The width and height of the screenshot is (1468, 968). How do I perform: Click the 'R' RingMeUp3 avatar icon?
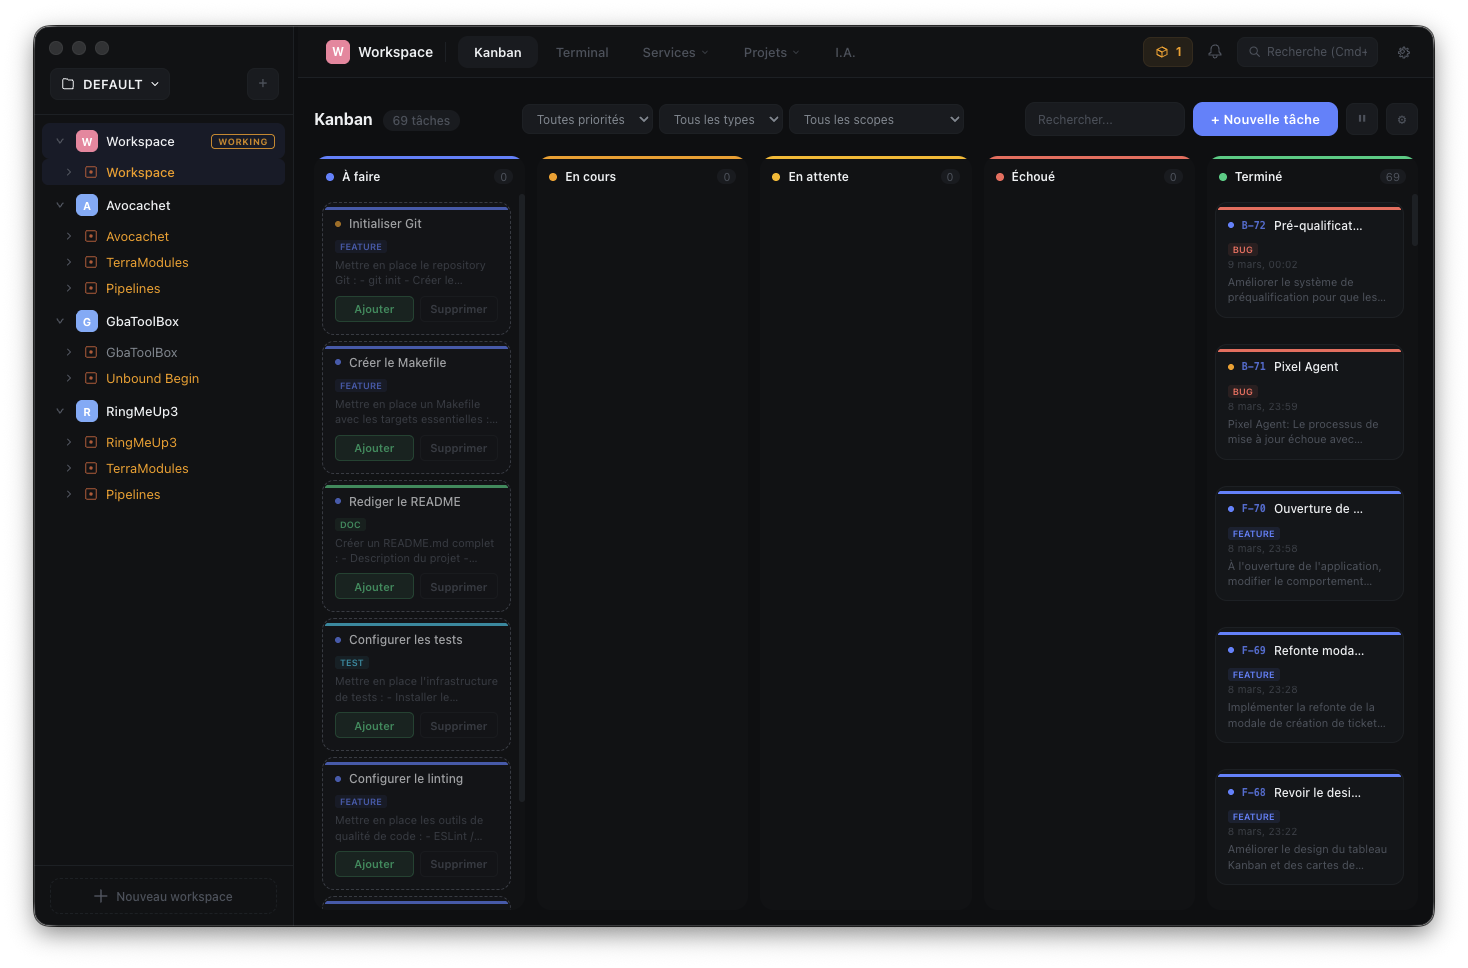point(86,411)
